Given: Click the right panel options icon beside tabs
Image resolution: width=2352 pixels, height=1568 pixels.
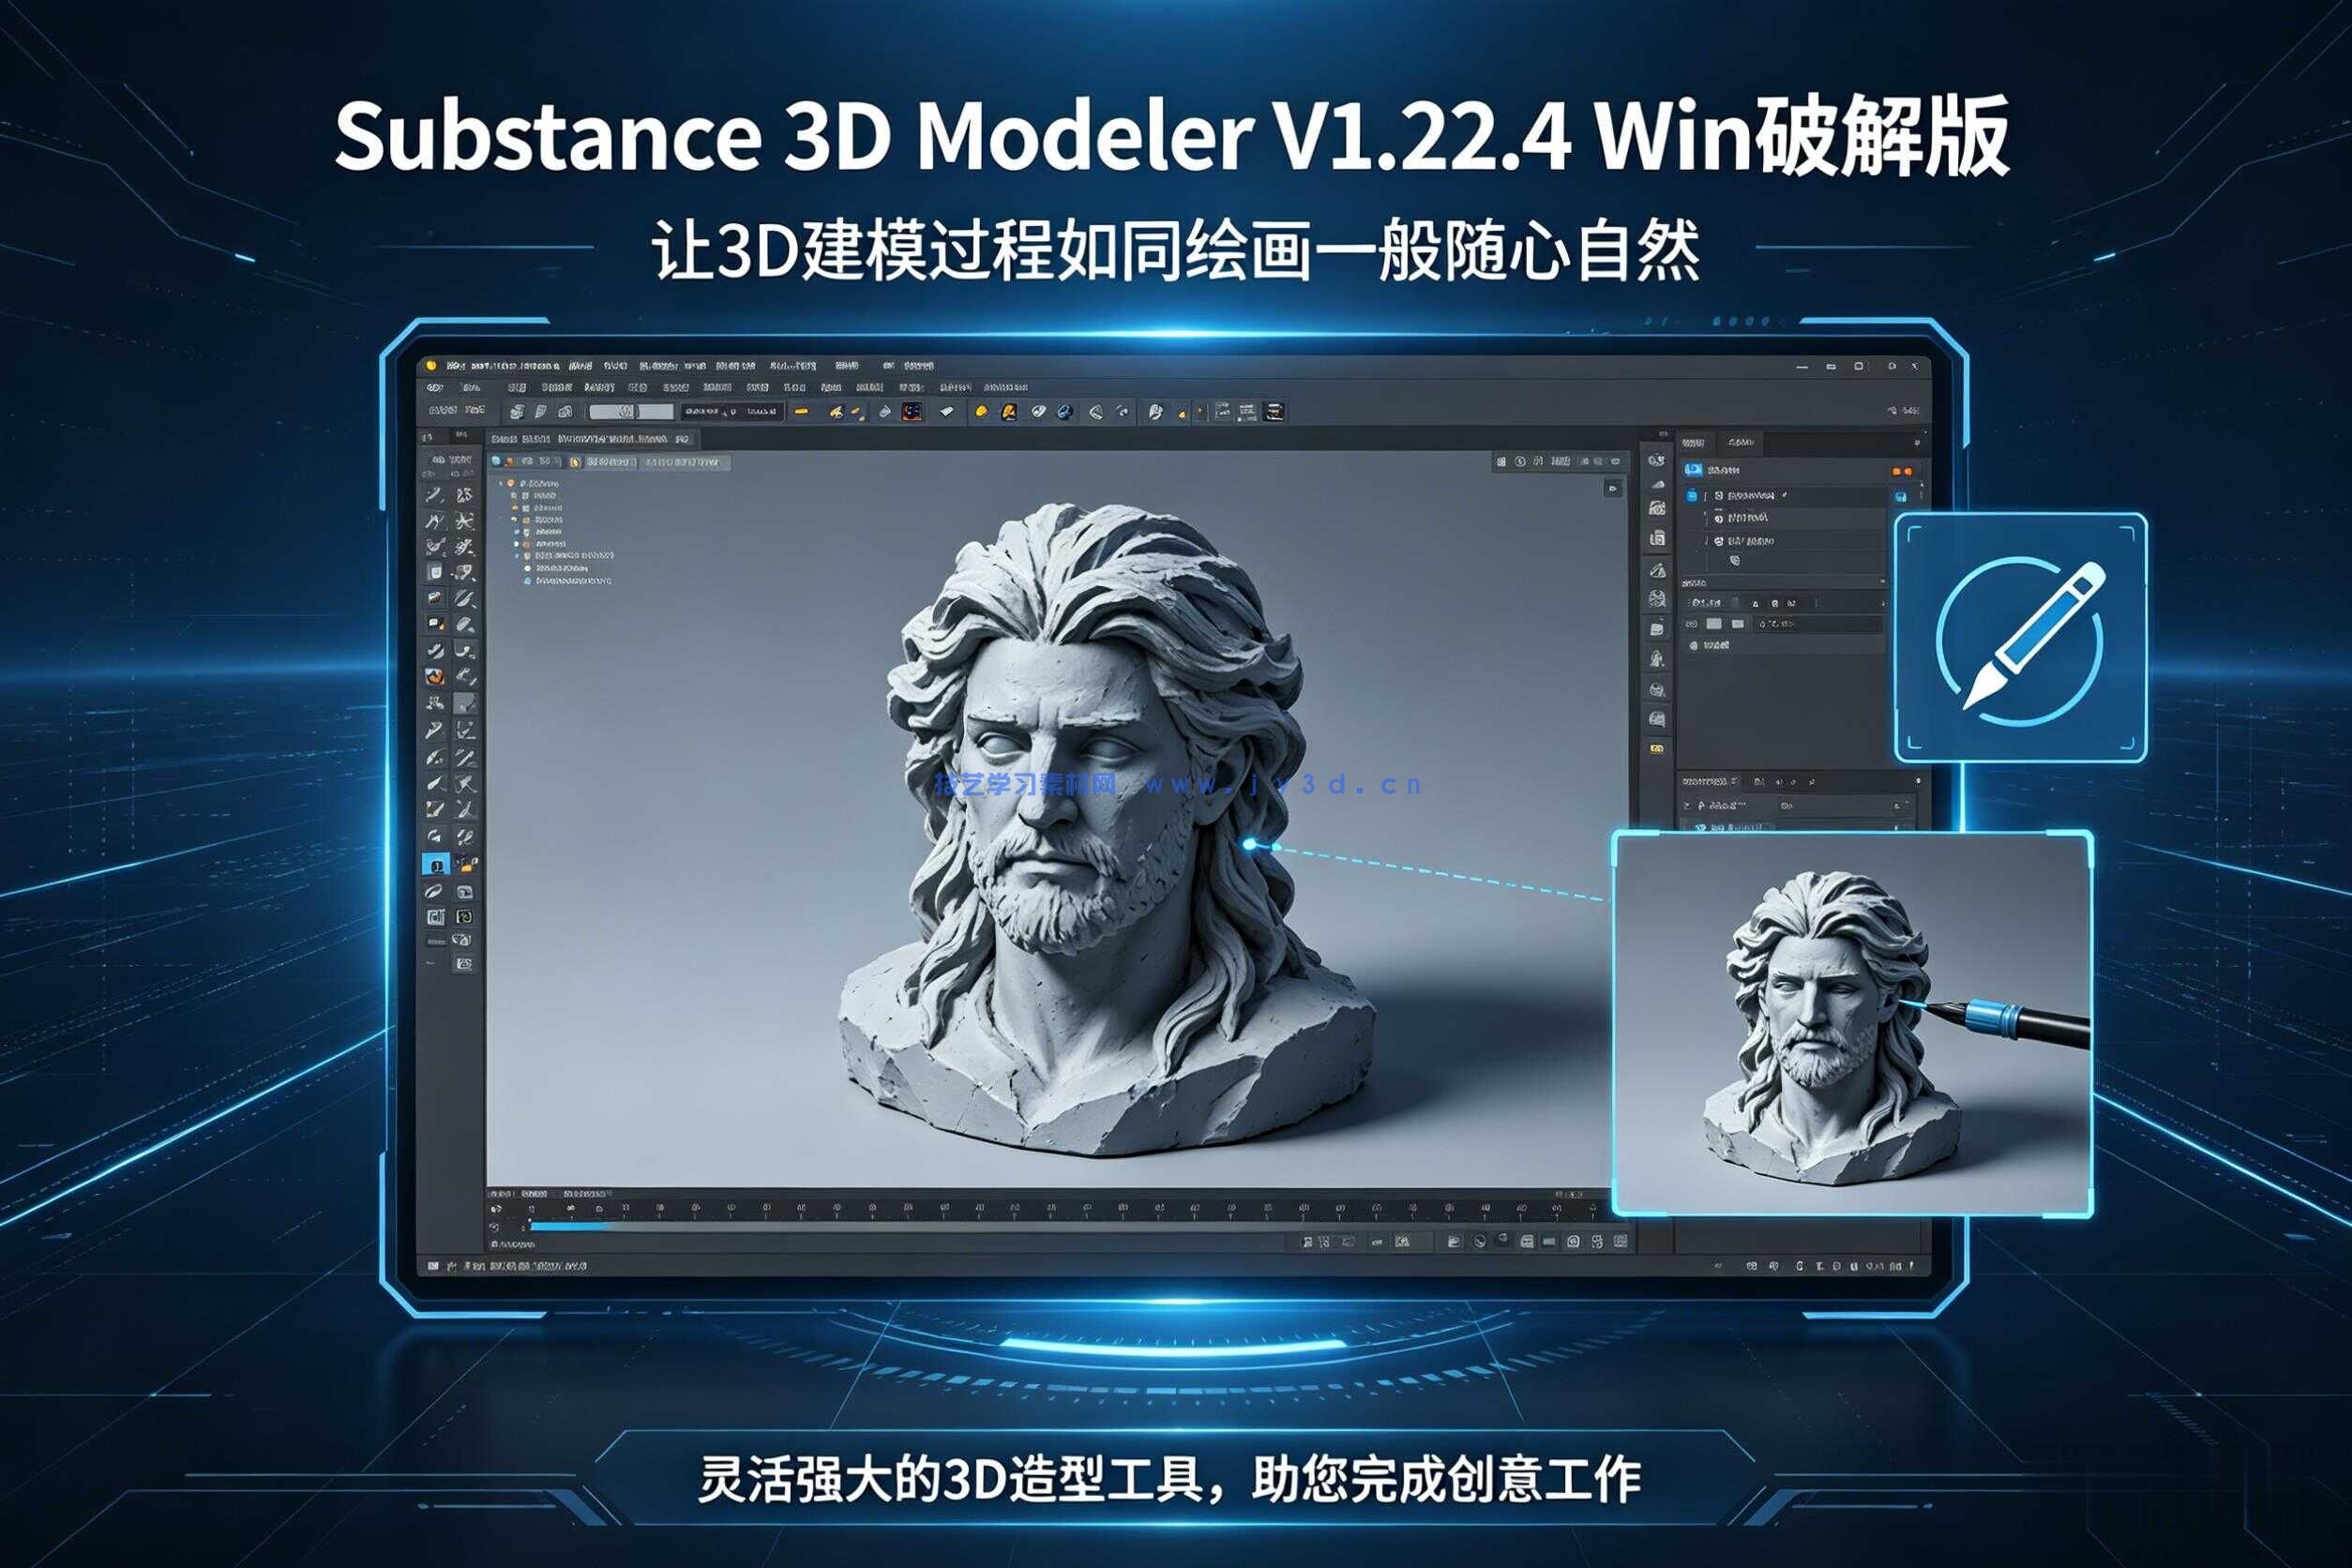Looking at the screenshot, I should click(1917, 442).
